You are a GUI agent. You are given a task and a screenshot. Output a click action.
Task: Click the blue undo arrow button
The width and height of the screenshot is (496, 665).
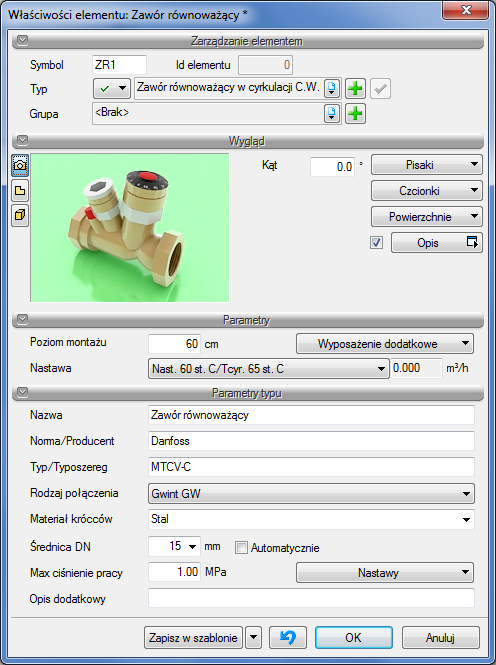288,637
